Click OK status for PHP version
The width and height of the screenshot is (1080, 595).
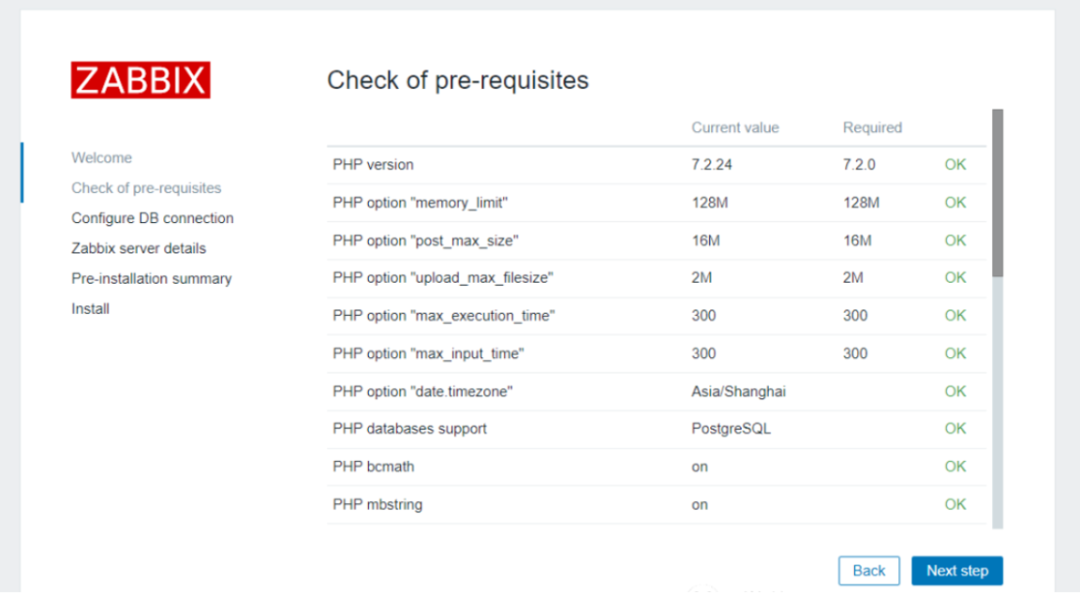[955, 165]
